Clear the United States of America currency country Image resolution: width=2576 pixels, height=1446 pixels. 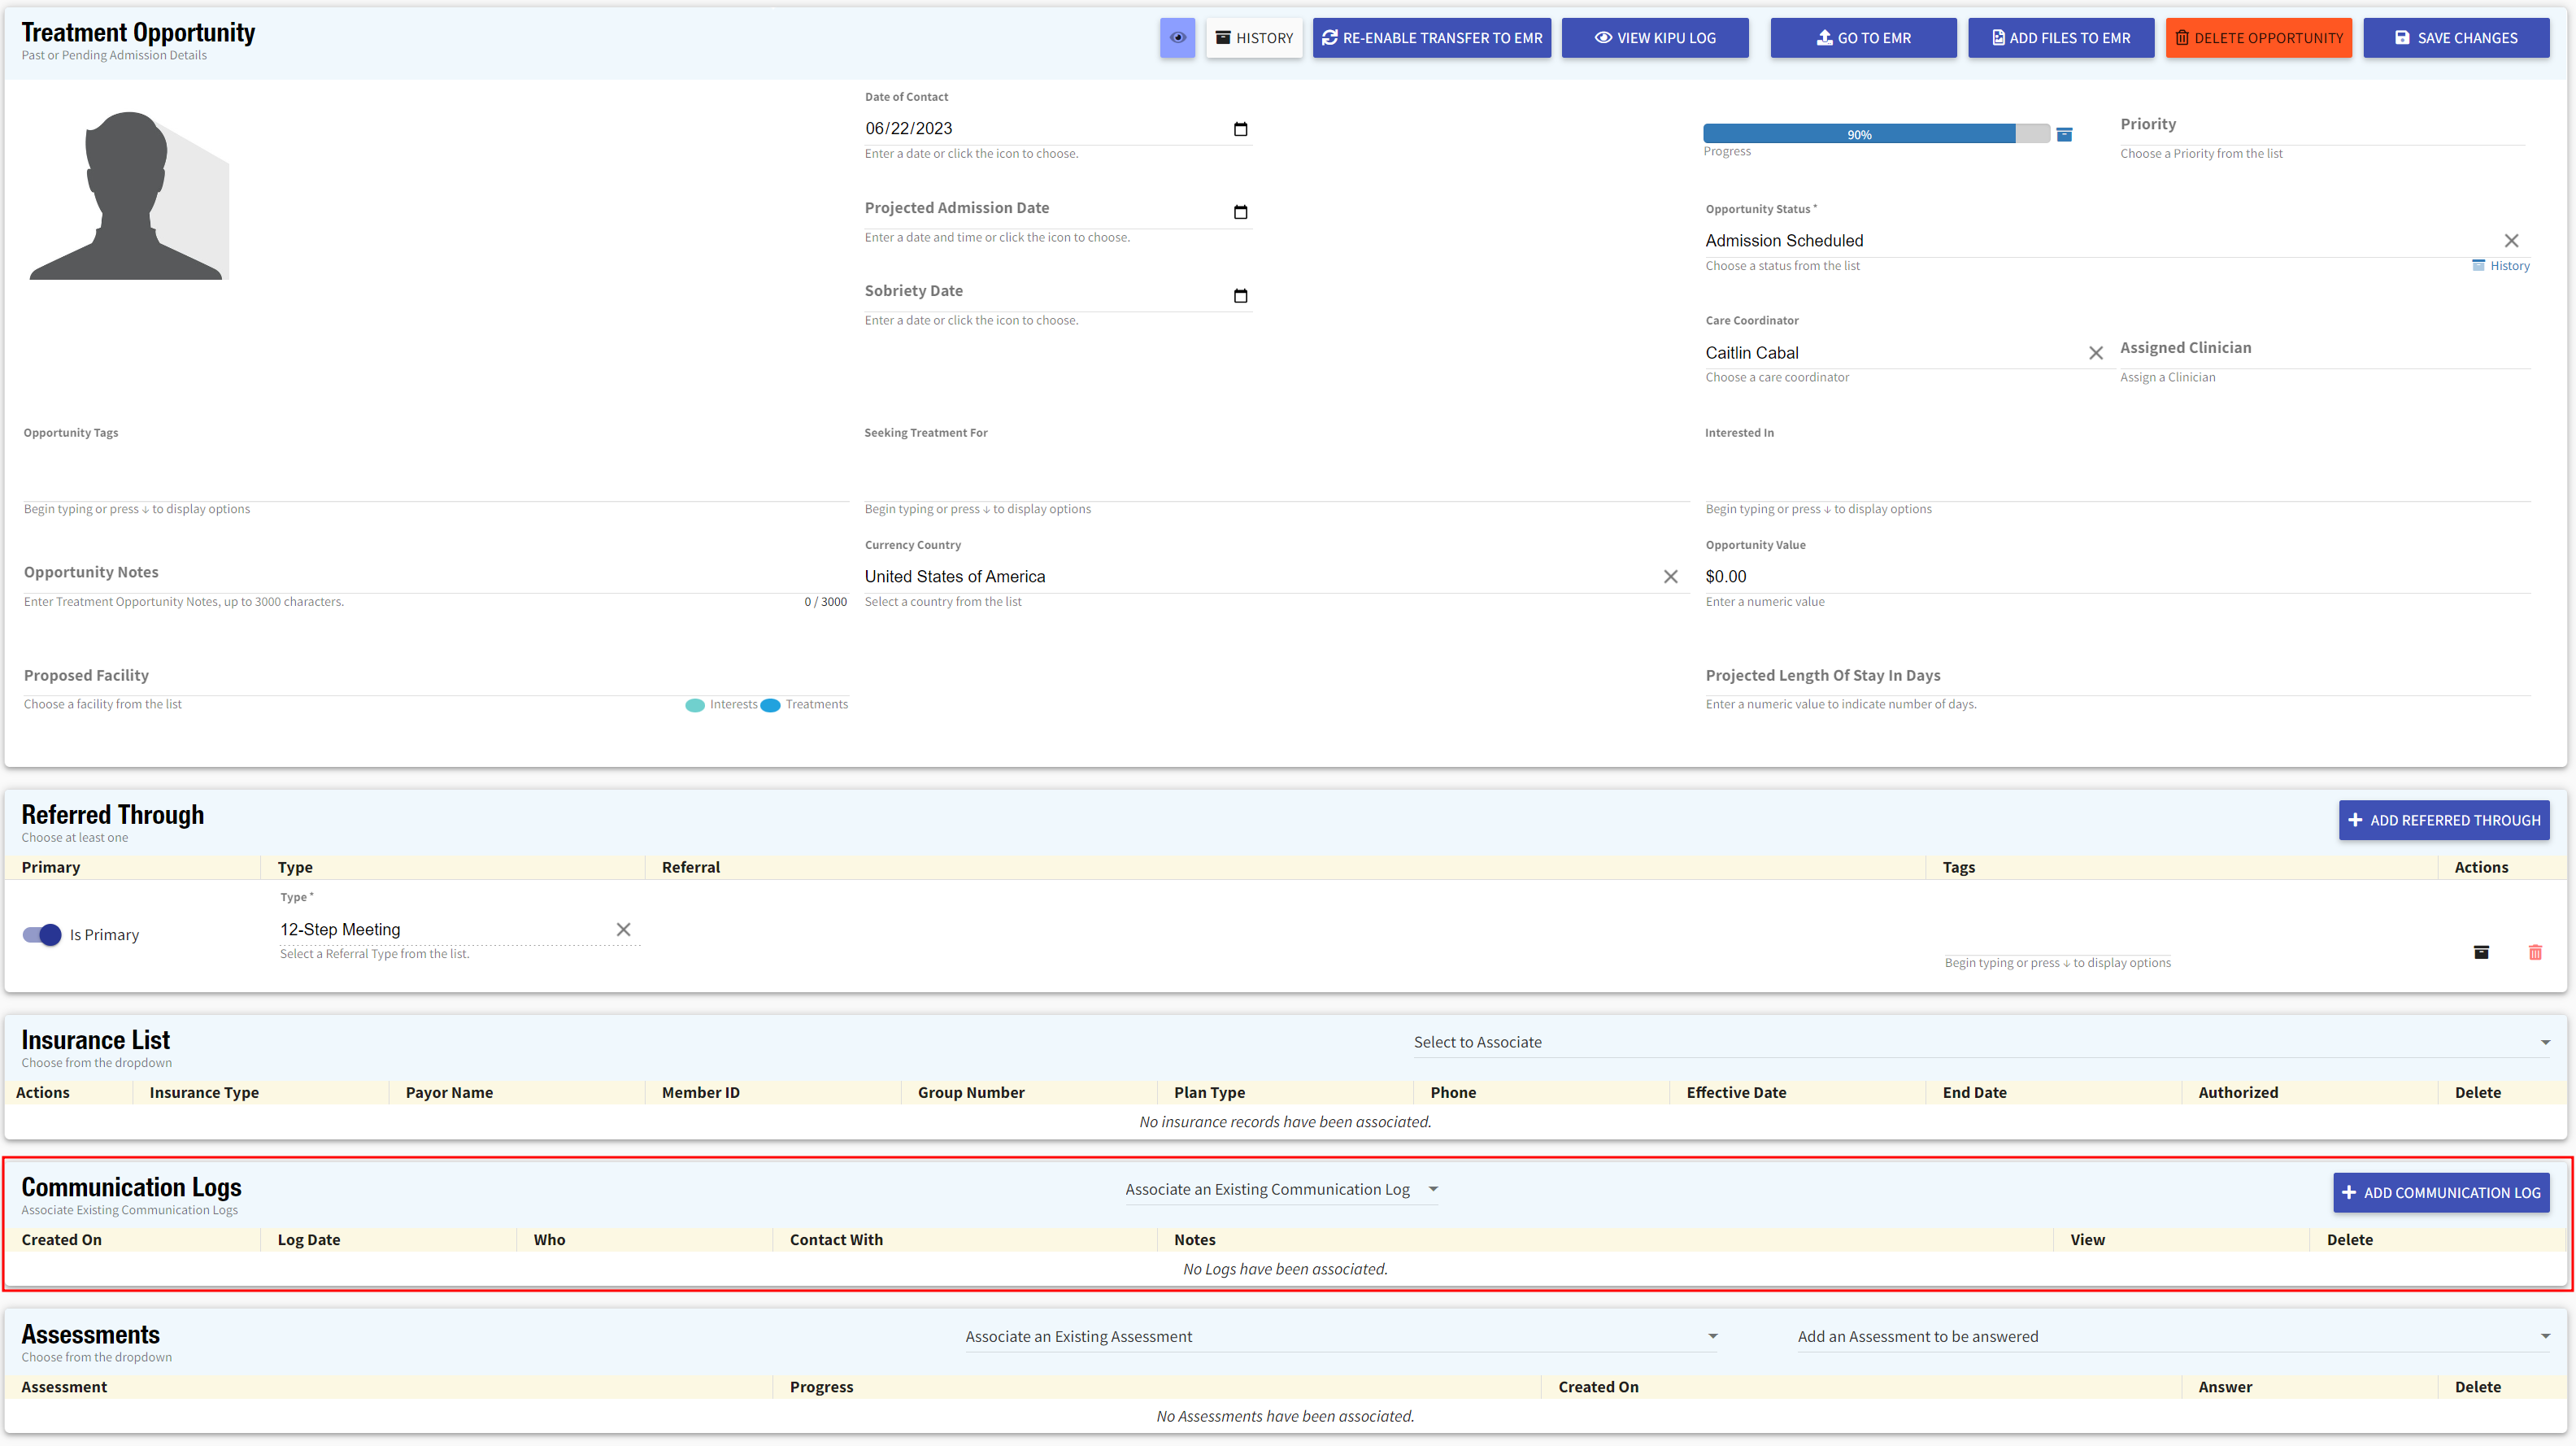tap(1670, 577)
